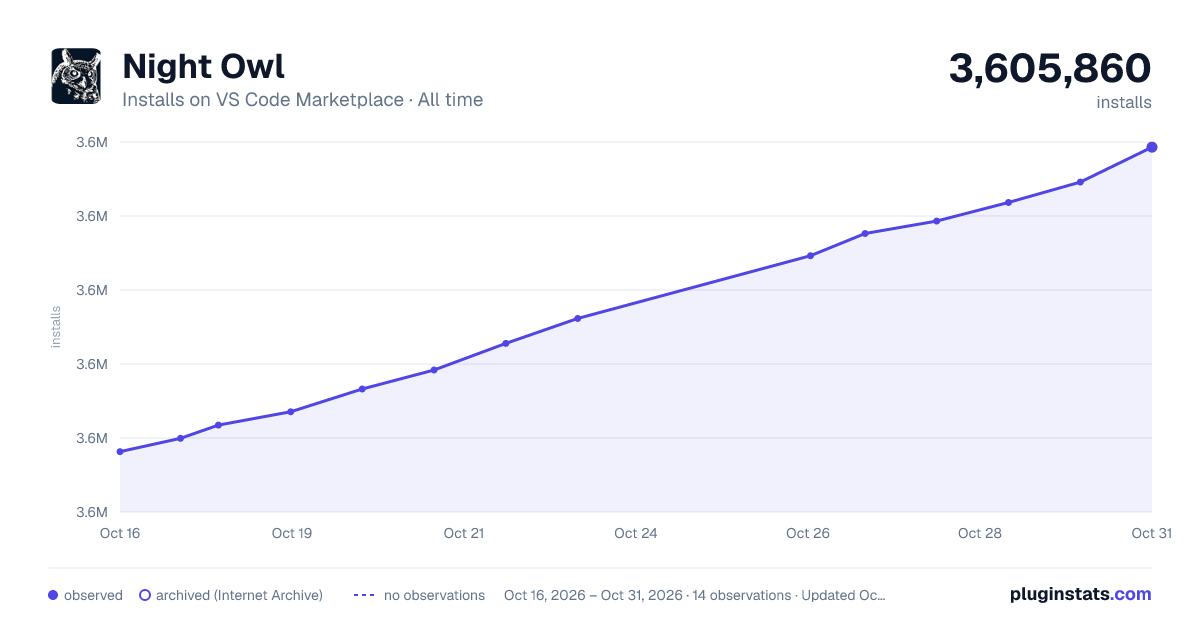The width and height of the screenshot is (1200, 630).
Task: Click the 'observed' legend label
Action: click(93, 595)
